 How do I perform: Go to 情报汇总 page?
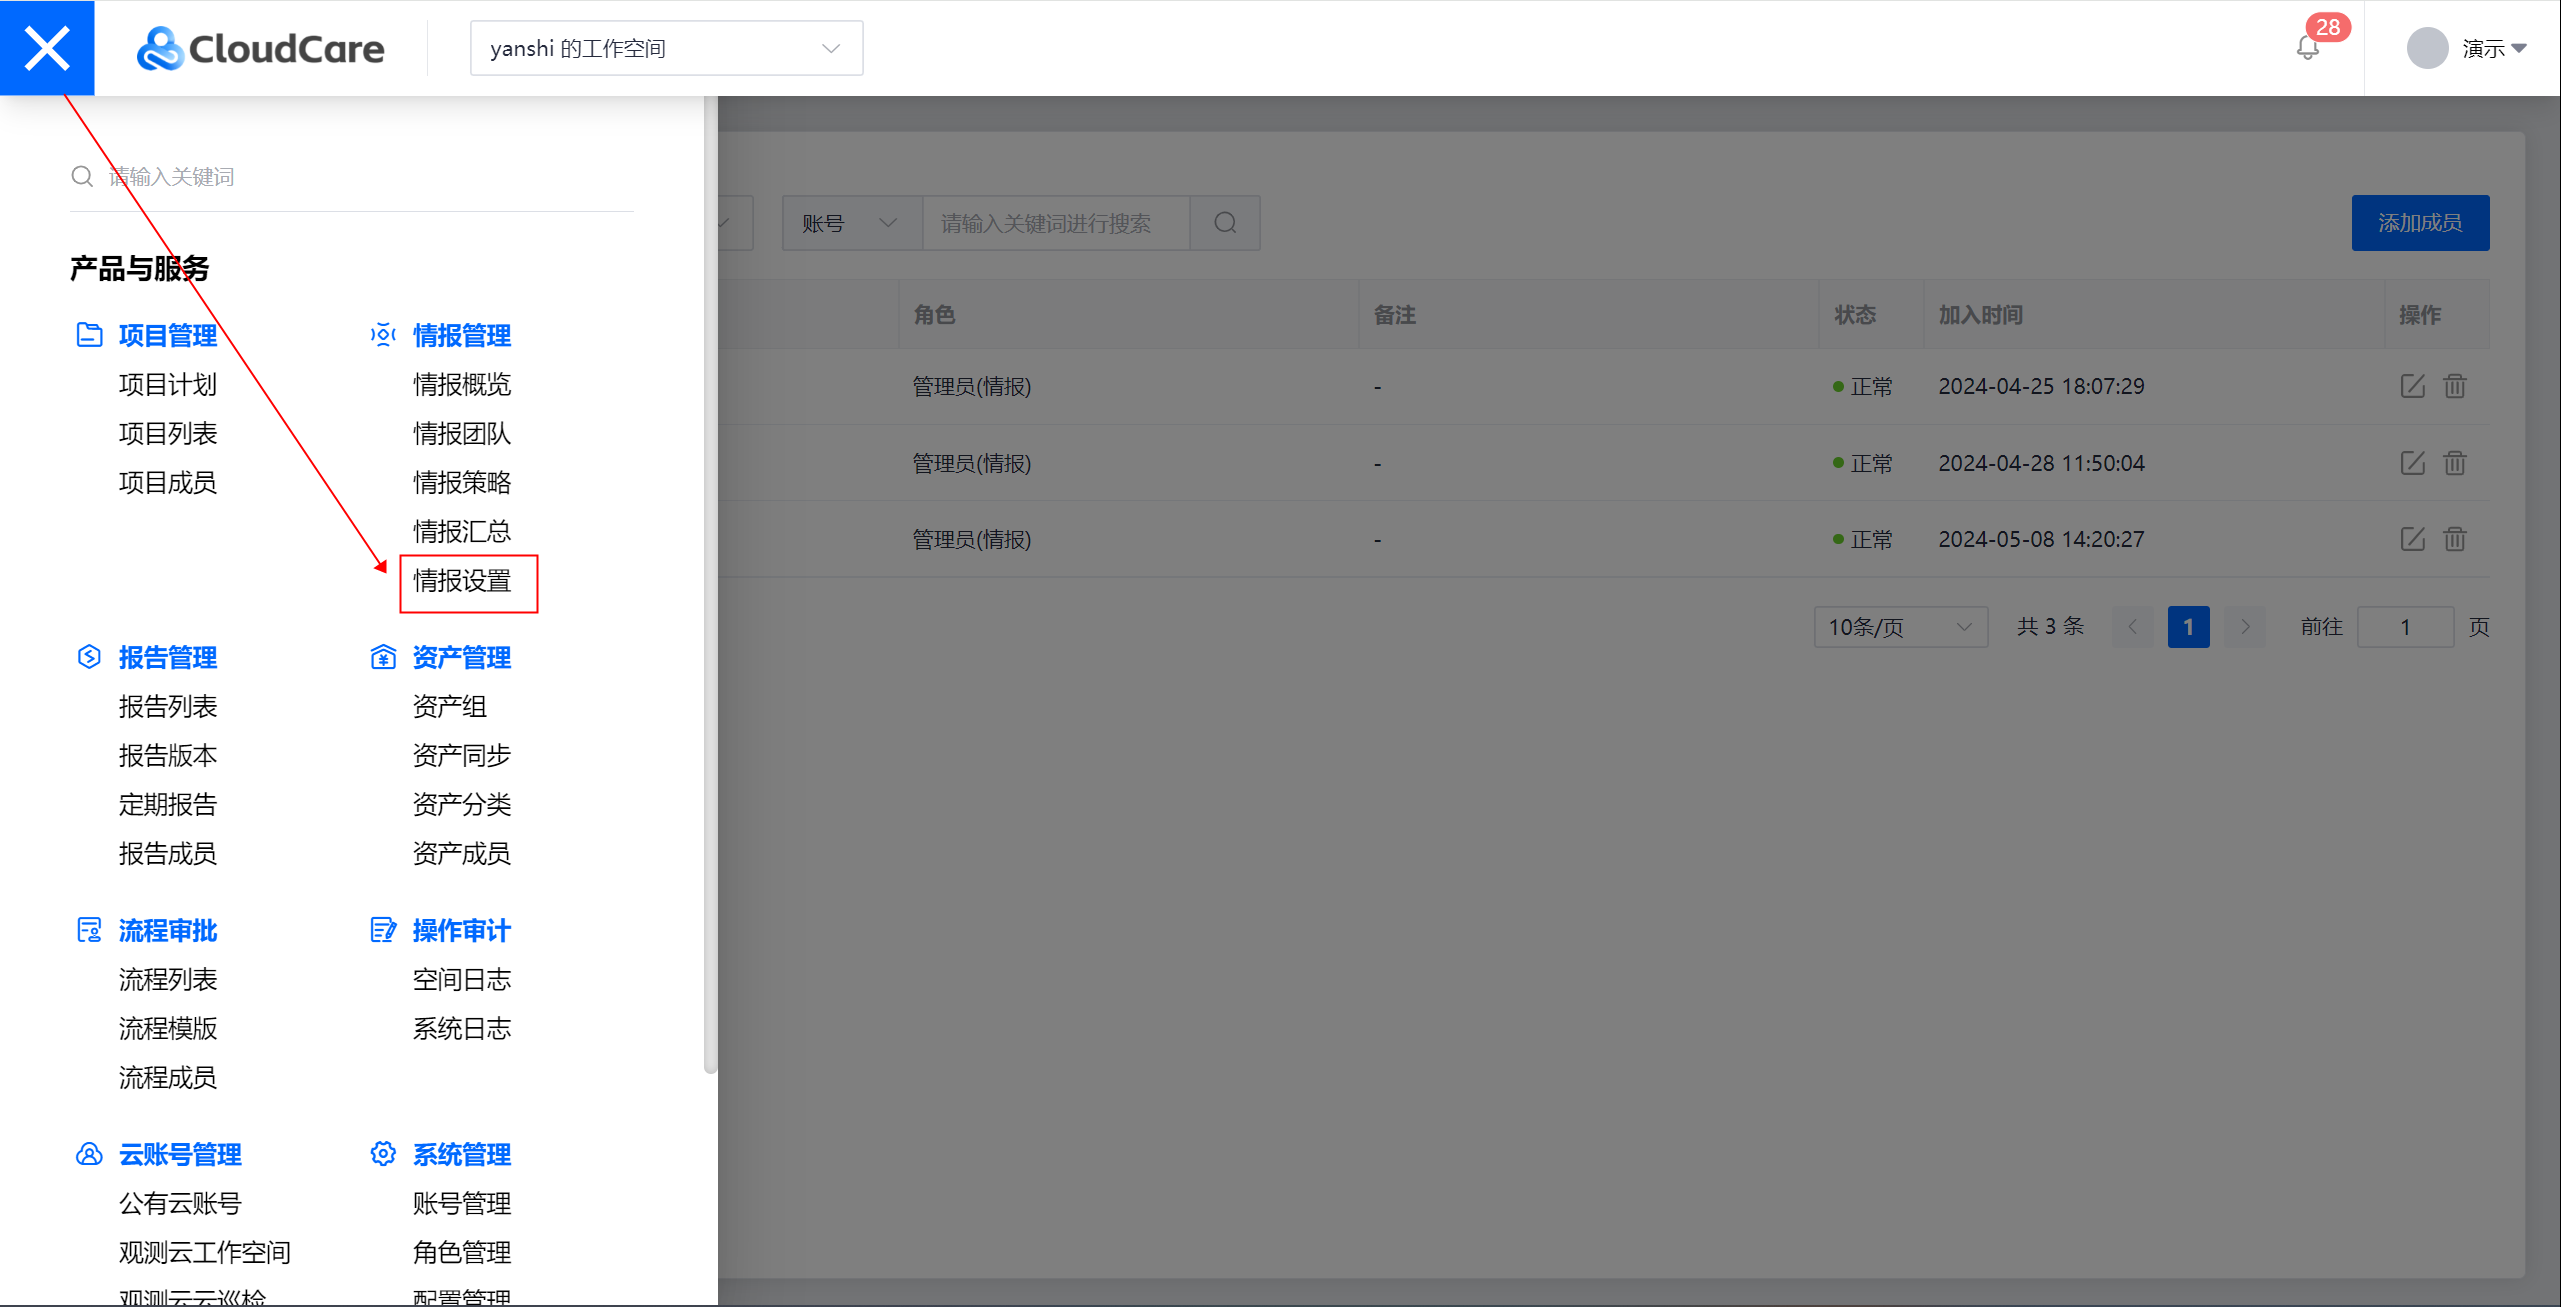pyautogui.click(x=462, y=531)
